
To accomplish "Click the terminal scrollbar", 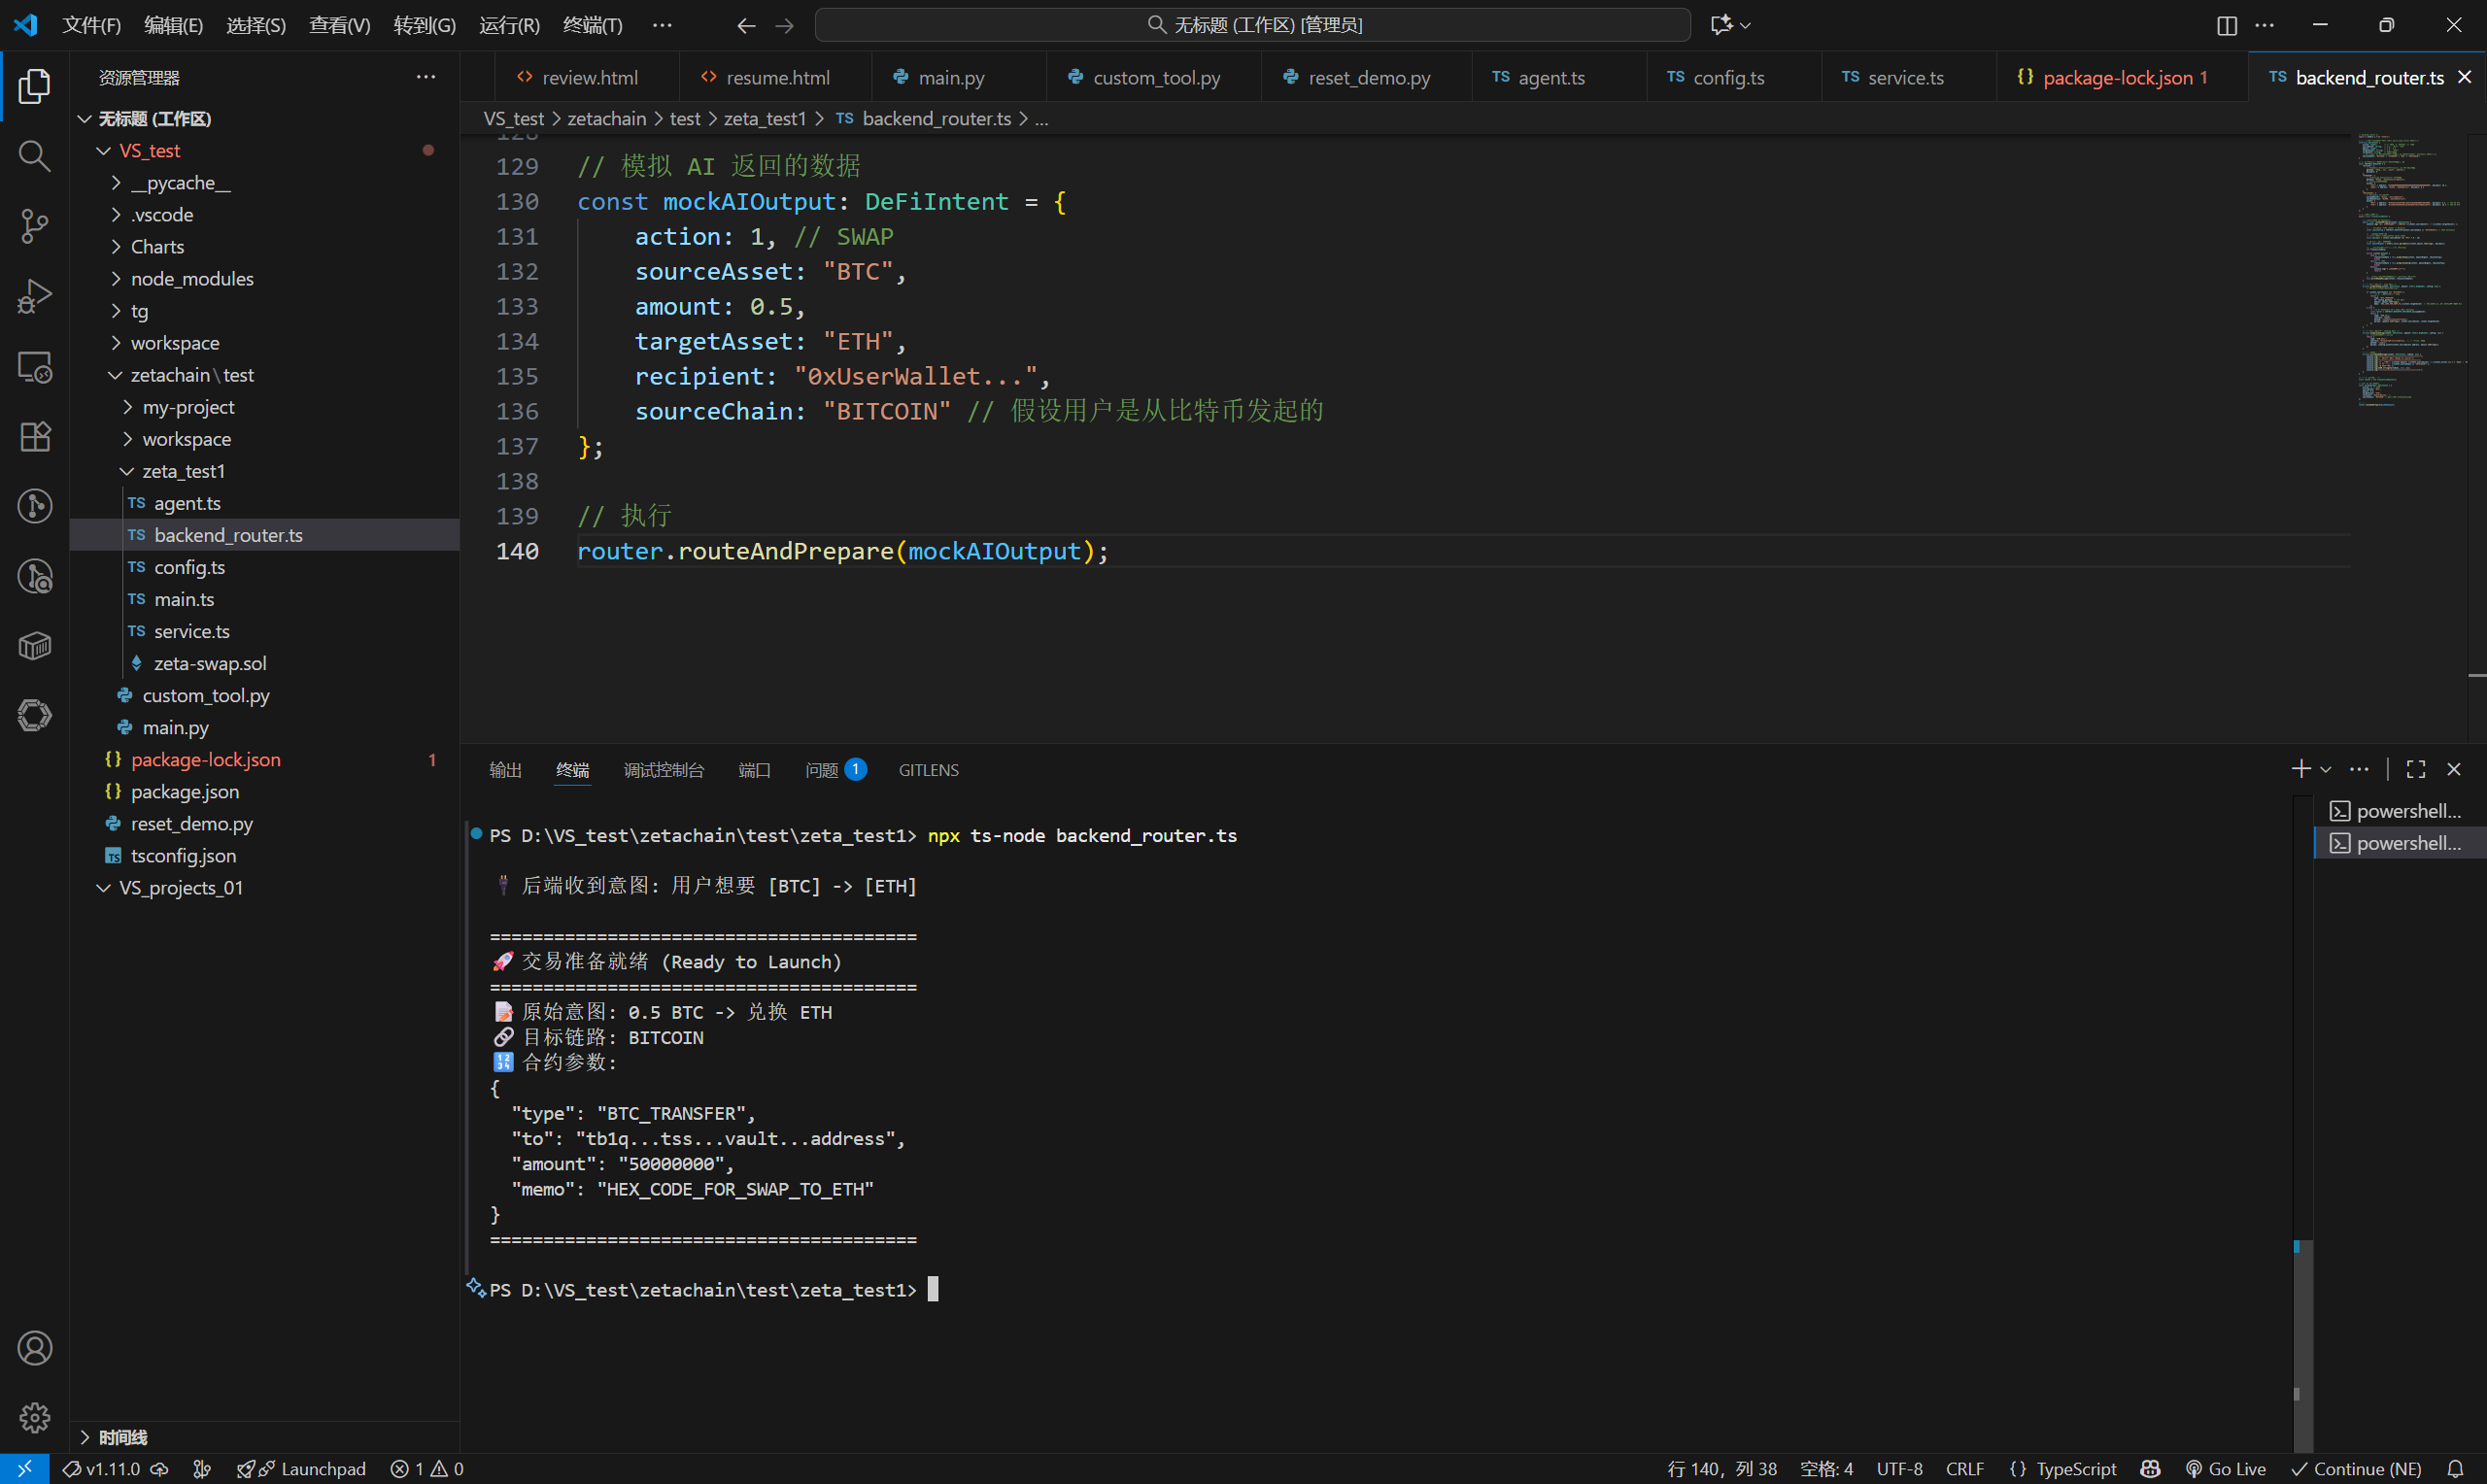I will [2302, 1345].
